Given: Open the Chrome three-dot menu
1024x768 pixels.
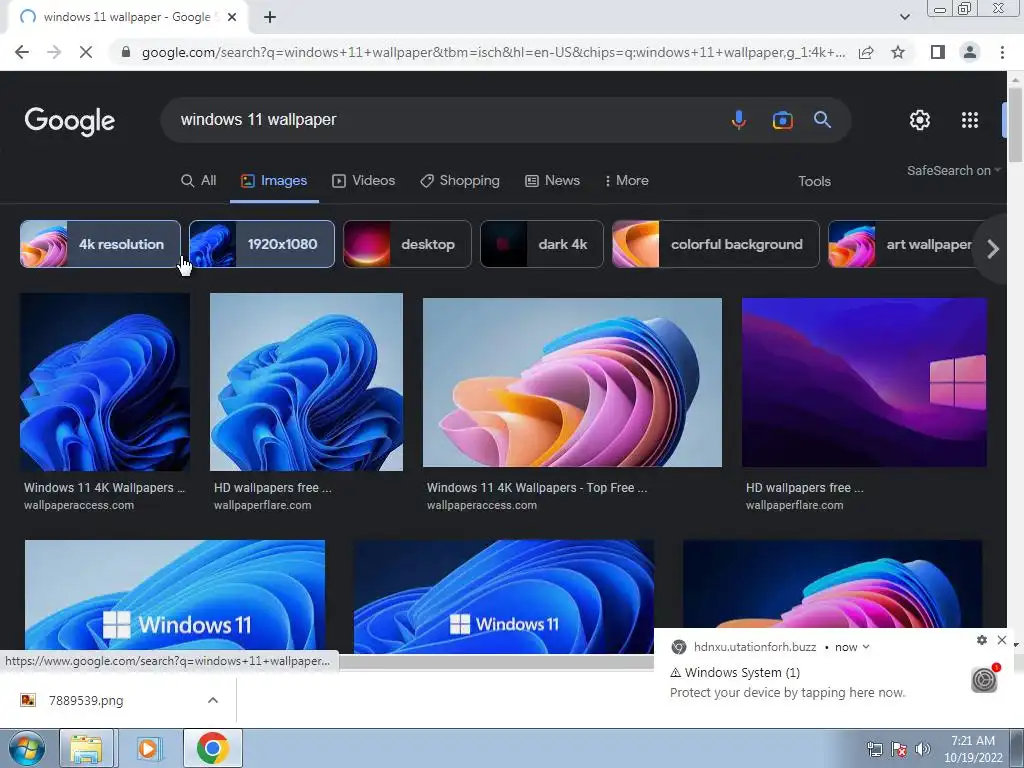Looking at the screenshot, I should (x=1002, y=52).
